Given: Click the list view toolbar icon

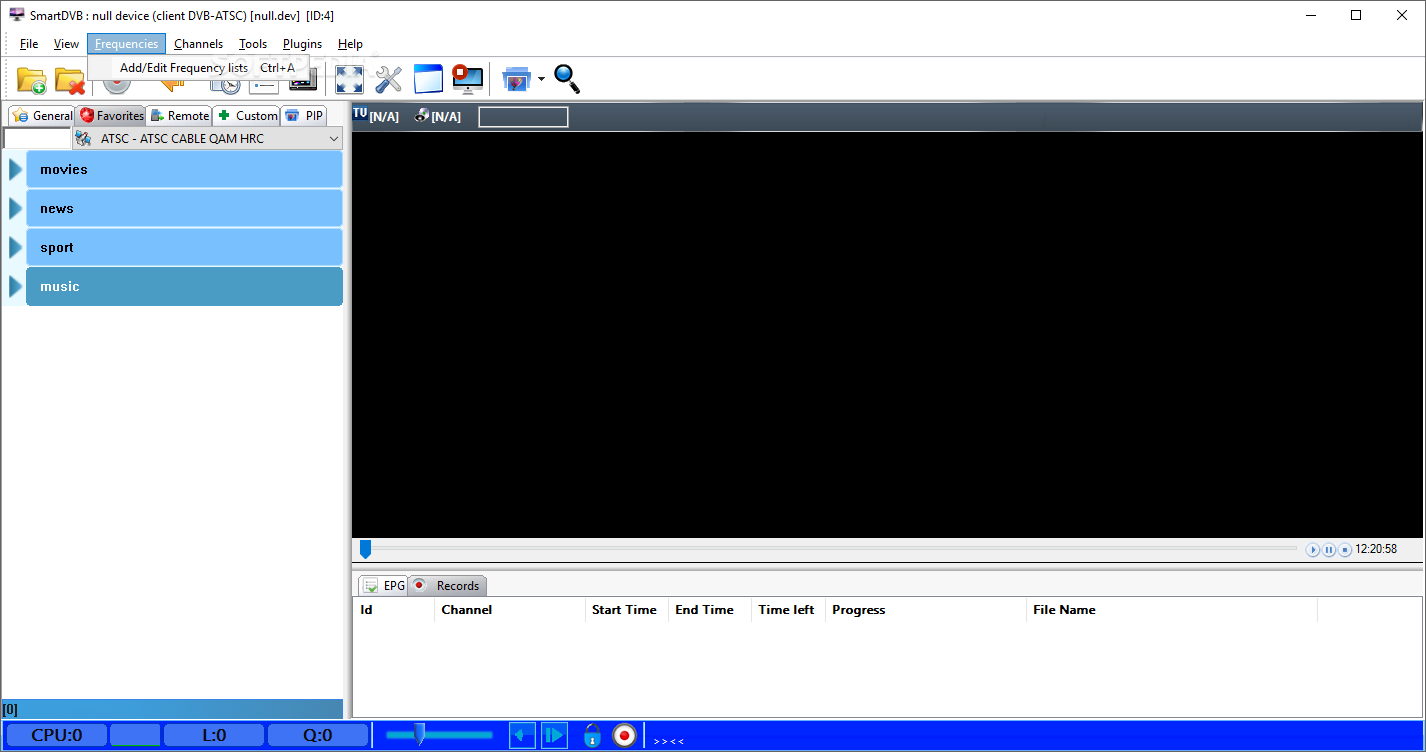Looking at the screenshot, I should pos(264,85).
